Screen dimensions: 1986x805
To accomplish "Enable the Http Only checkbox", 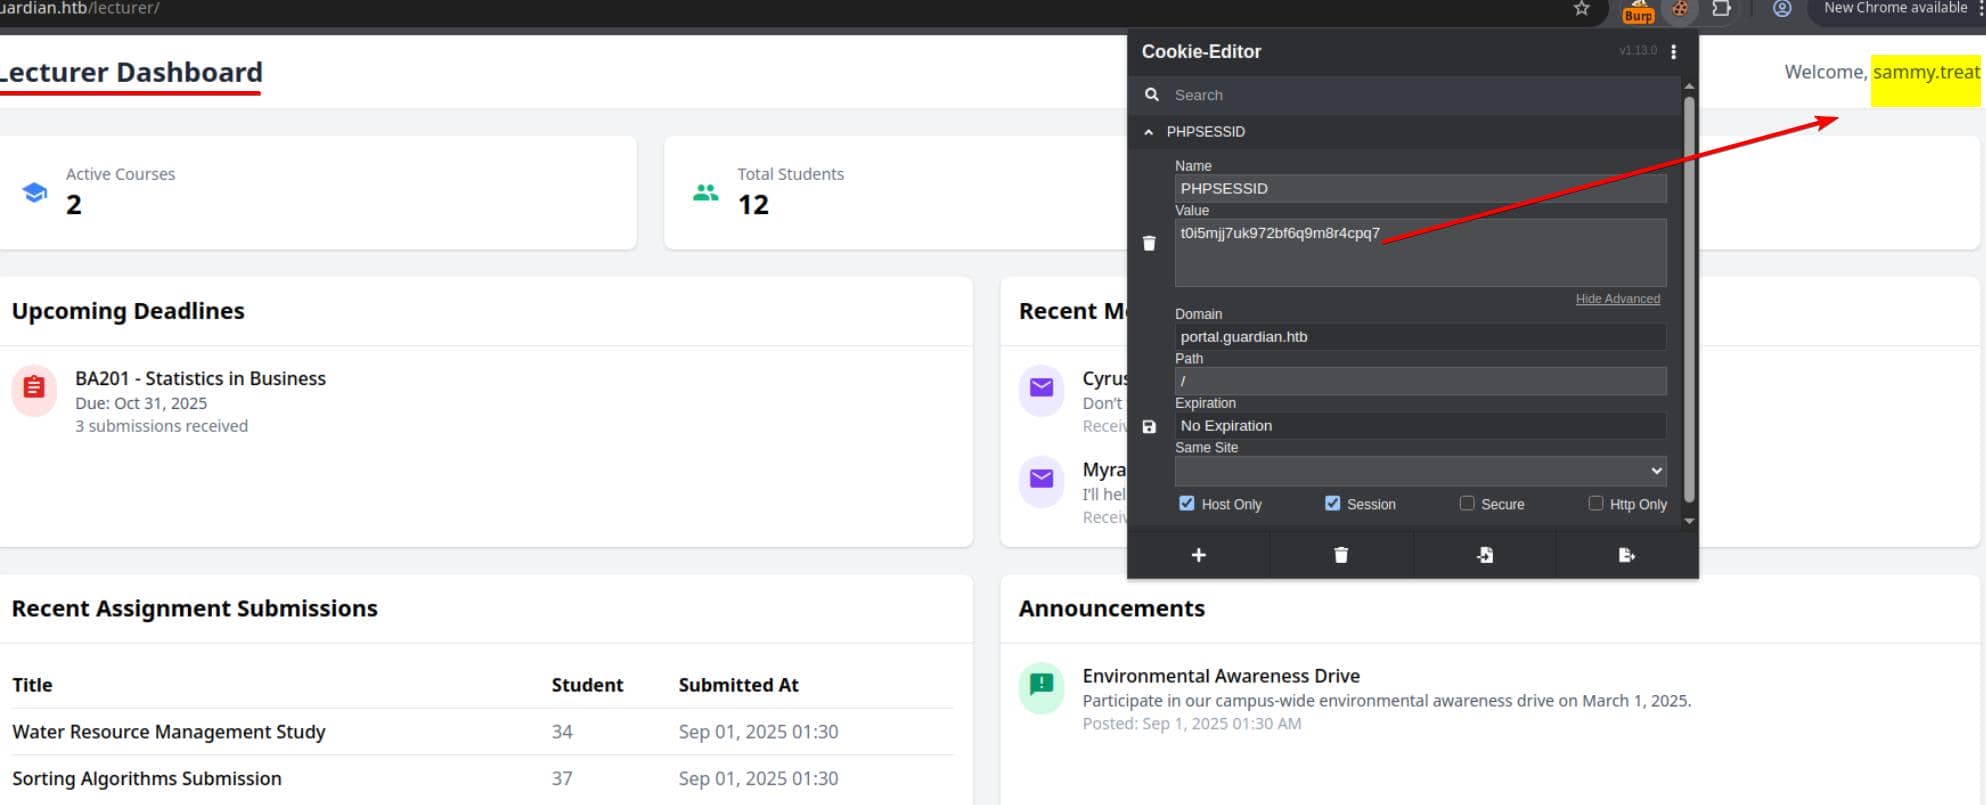I will pyautogui.click(x=1595, y=503).
